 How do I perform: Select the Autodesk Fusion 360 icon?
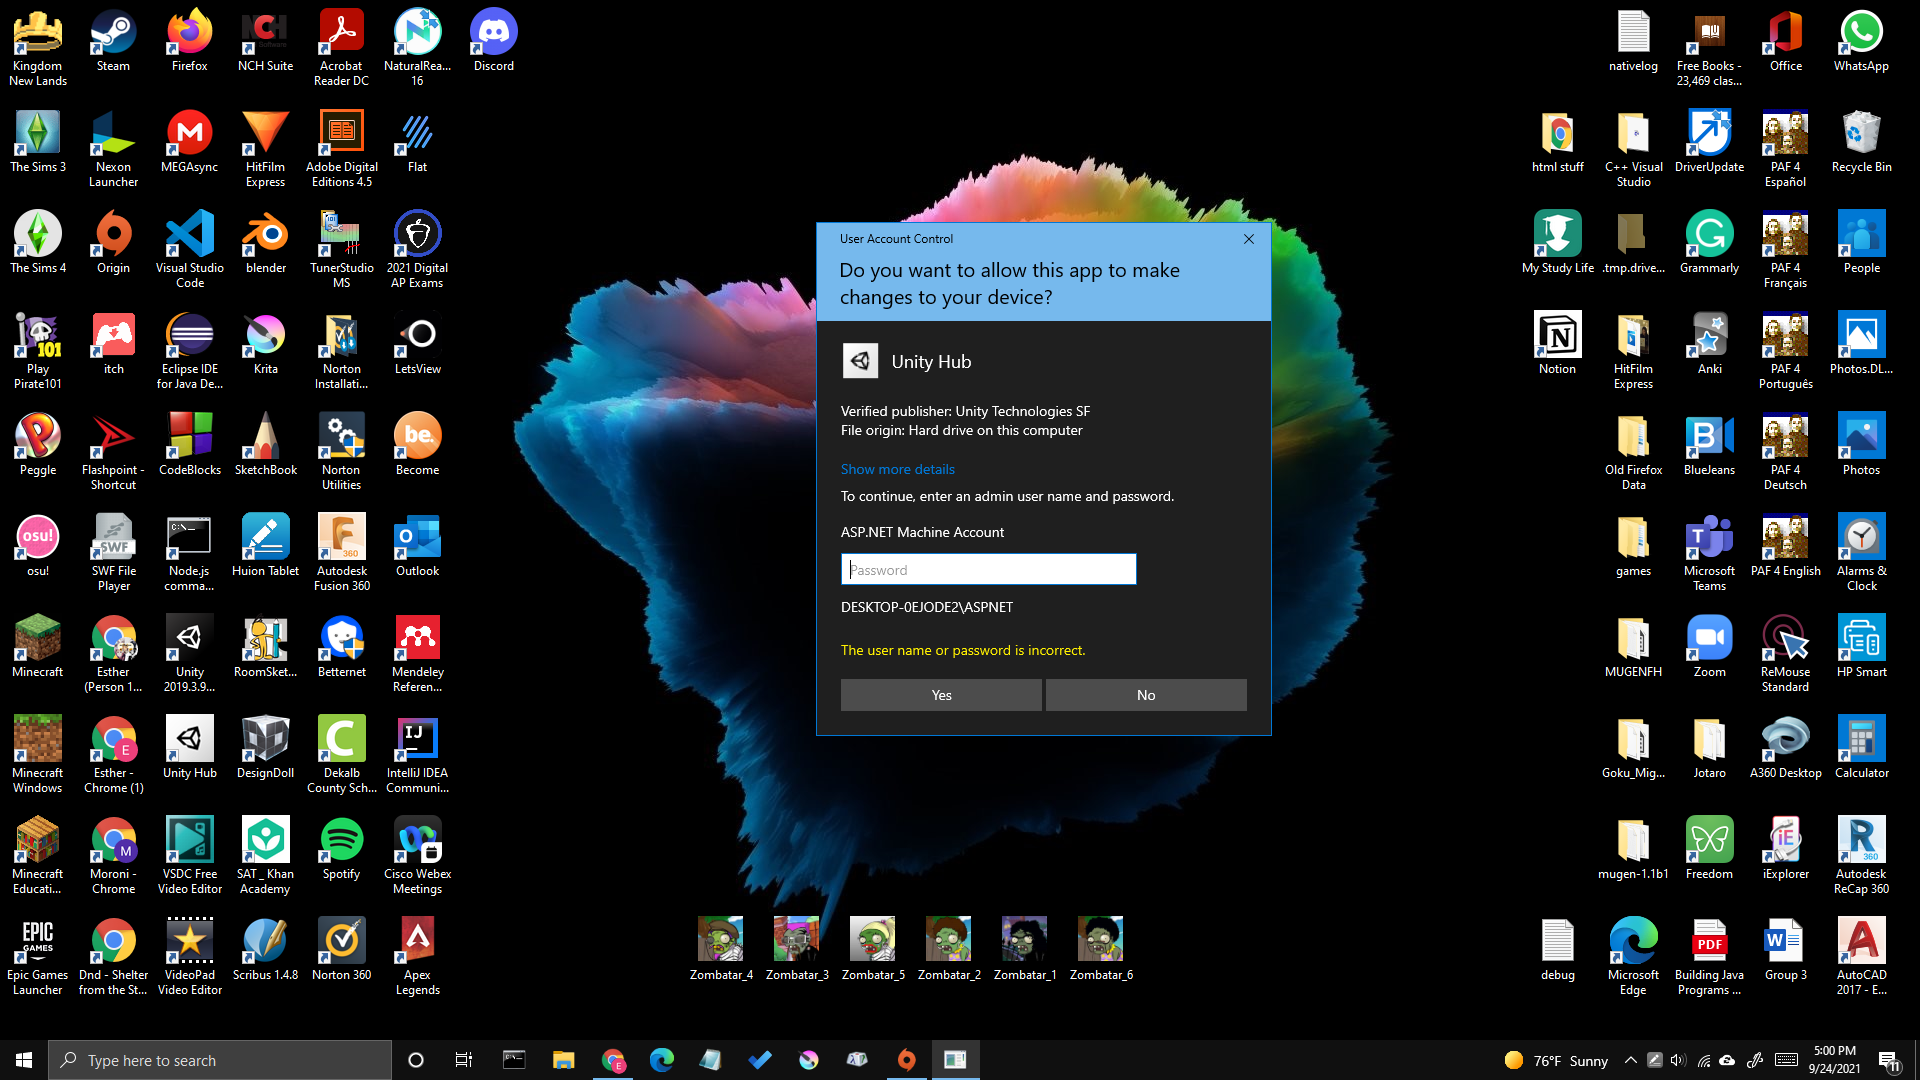pyautogui.click(x=341, y=553)
